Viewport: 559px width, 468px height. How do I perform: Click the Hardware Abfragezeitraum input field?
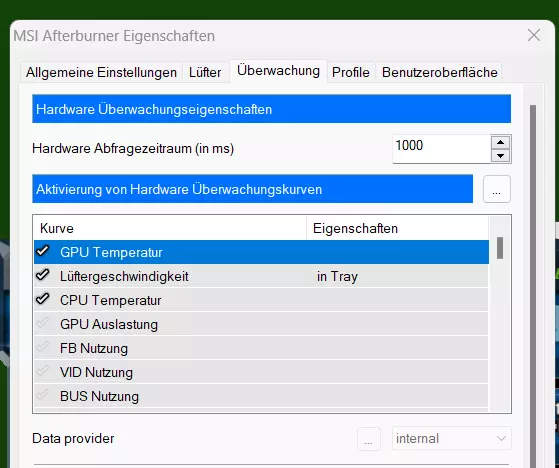[x=441, y=149]
